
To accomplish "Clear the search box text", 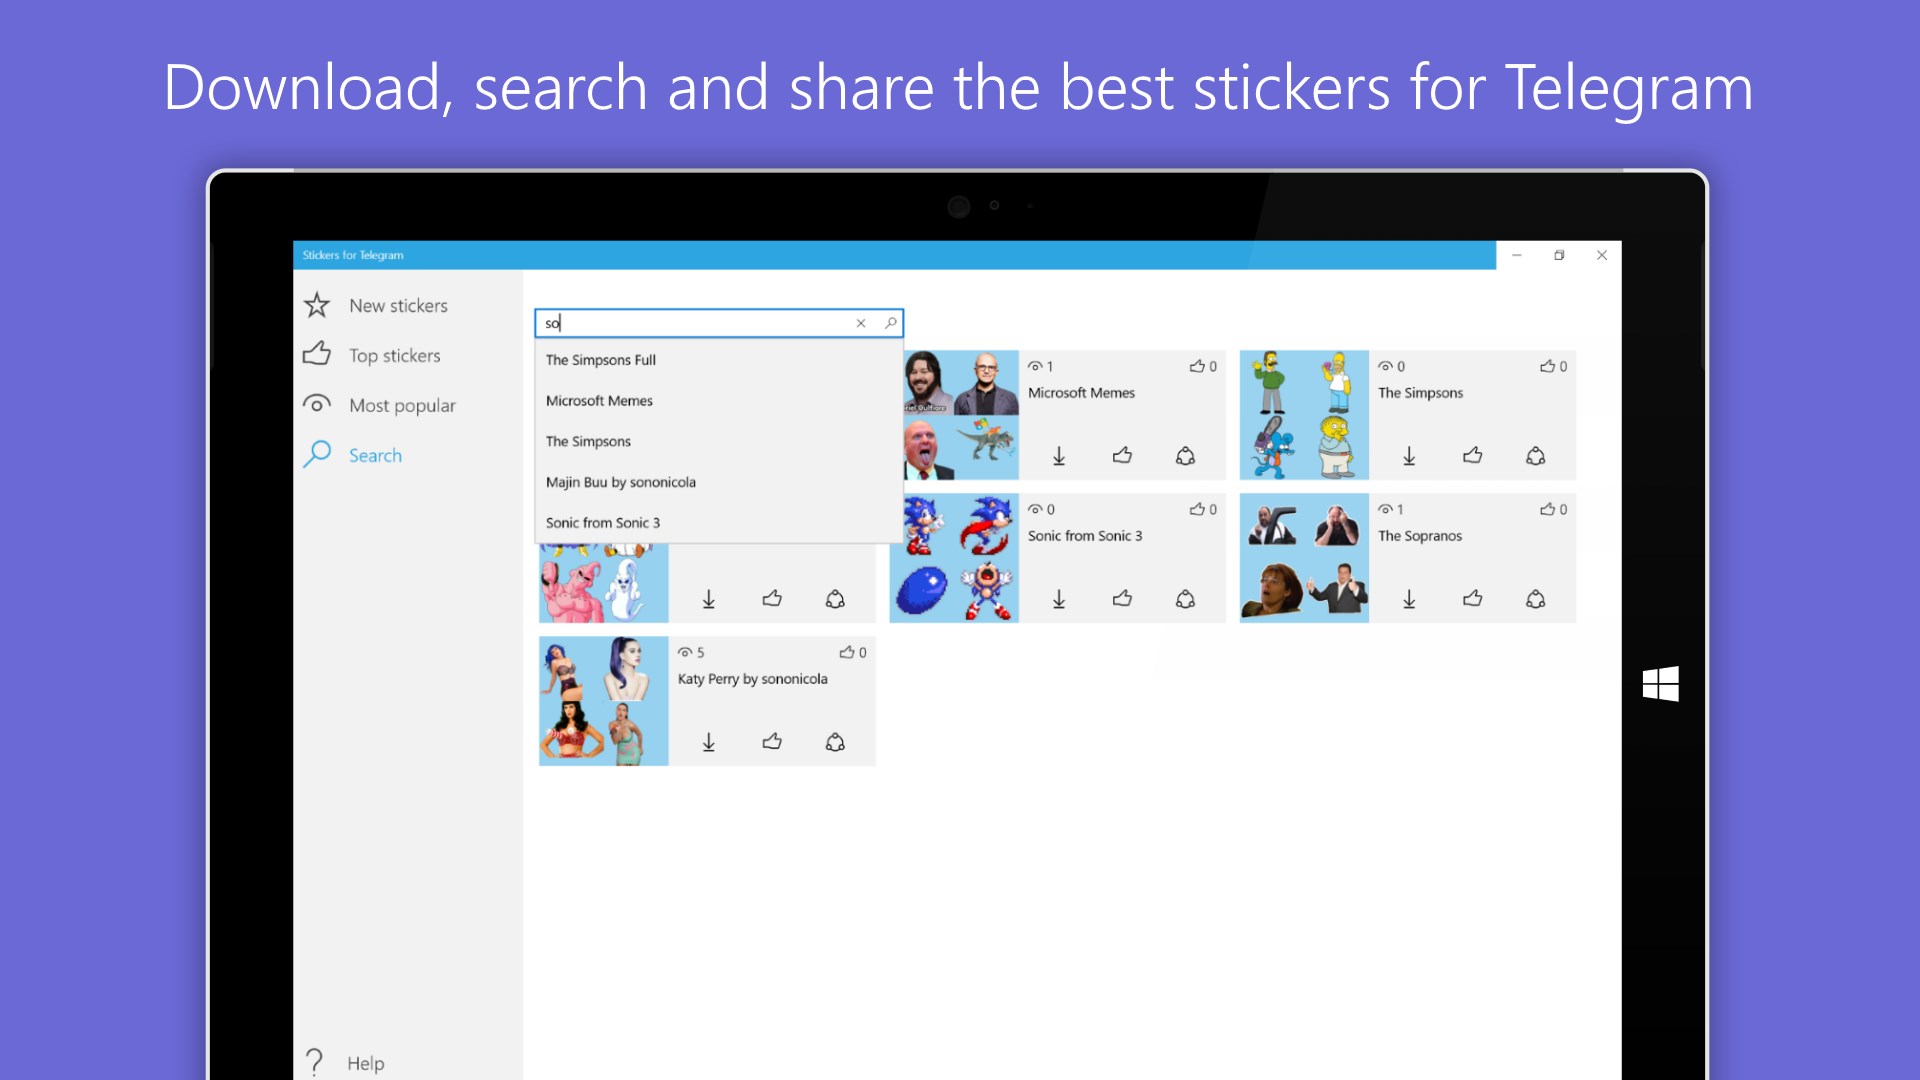I will tap(861, 323).
